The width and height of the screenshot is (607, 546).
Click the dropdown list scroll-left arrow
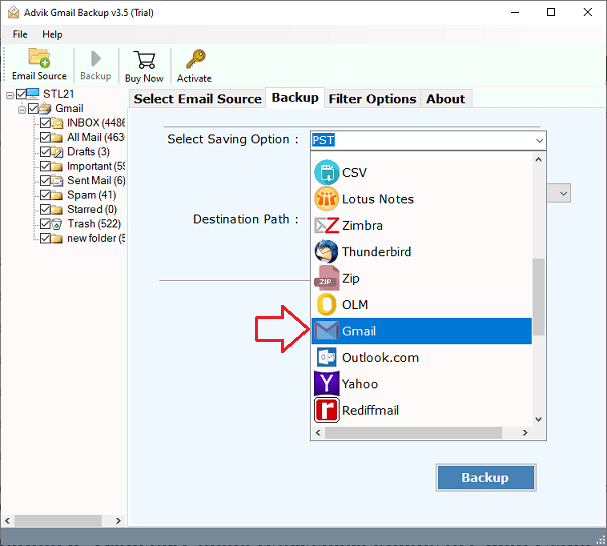(x=318, y=433)
